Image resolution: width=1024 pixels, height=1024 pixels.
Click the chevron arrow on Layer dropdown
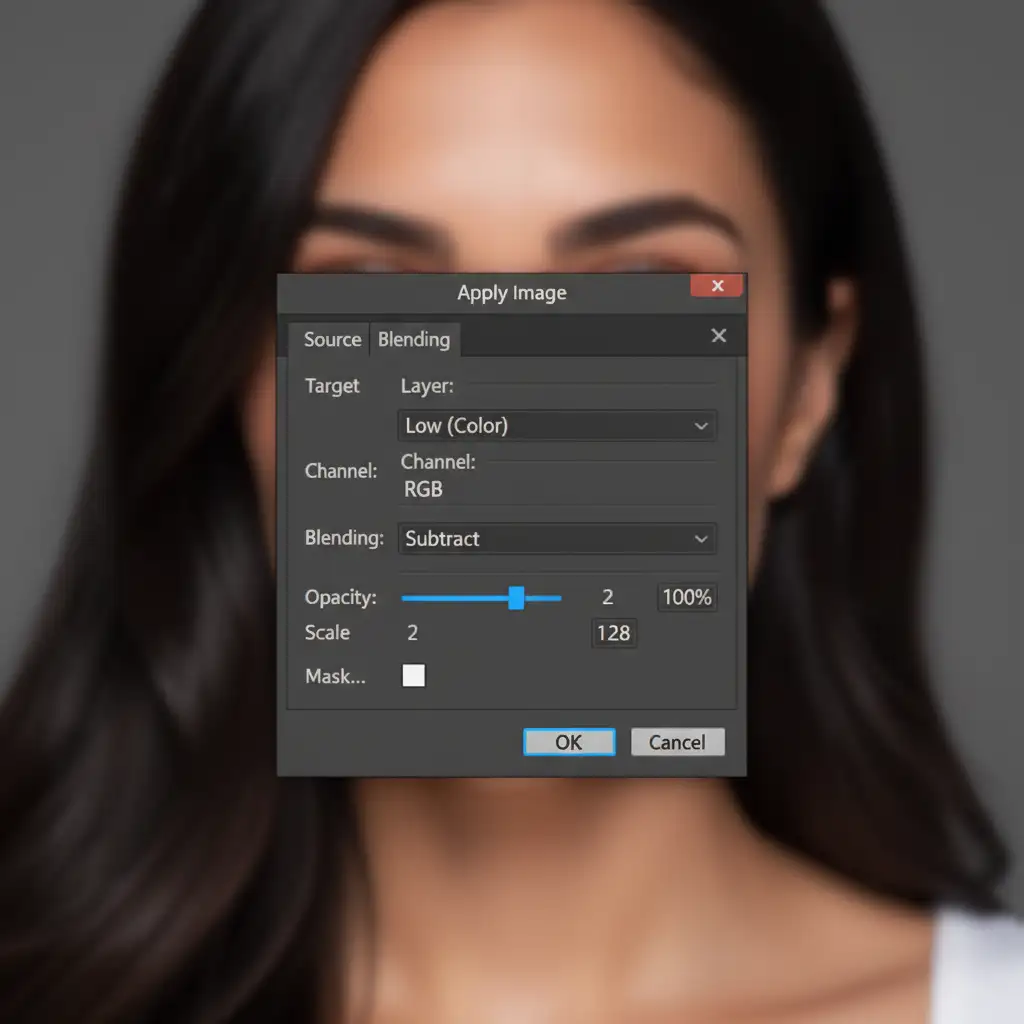coord(701,426)
